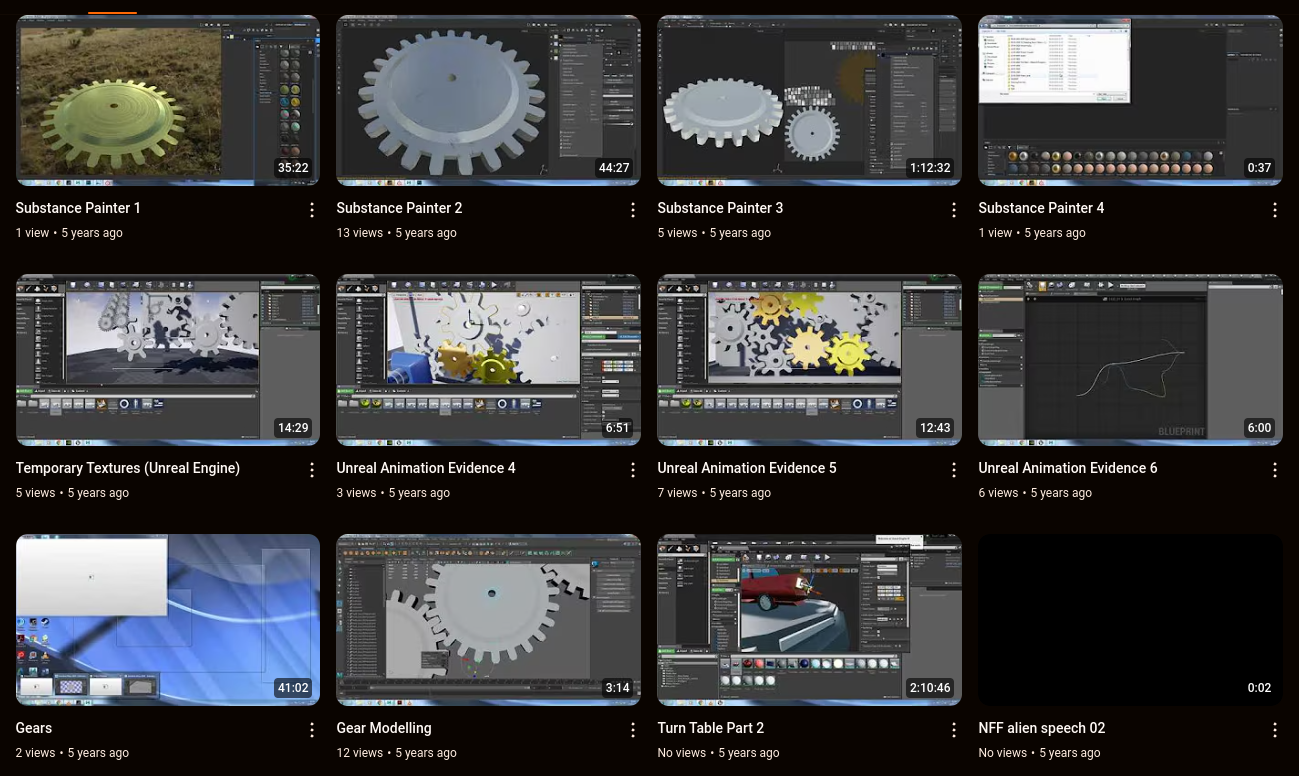Viewport: 1299px width, 776px height.
Task: Open Unreal Animation Evidence 4 title link
Action: pos(426,468)
